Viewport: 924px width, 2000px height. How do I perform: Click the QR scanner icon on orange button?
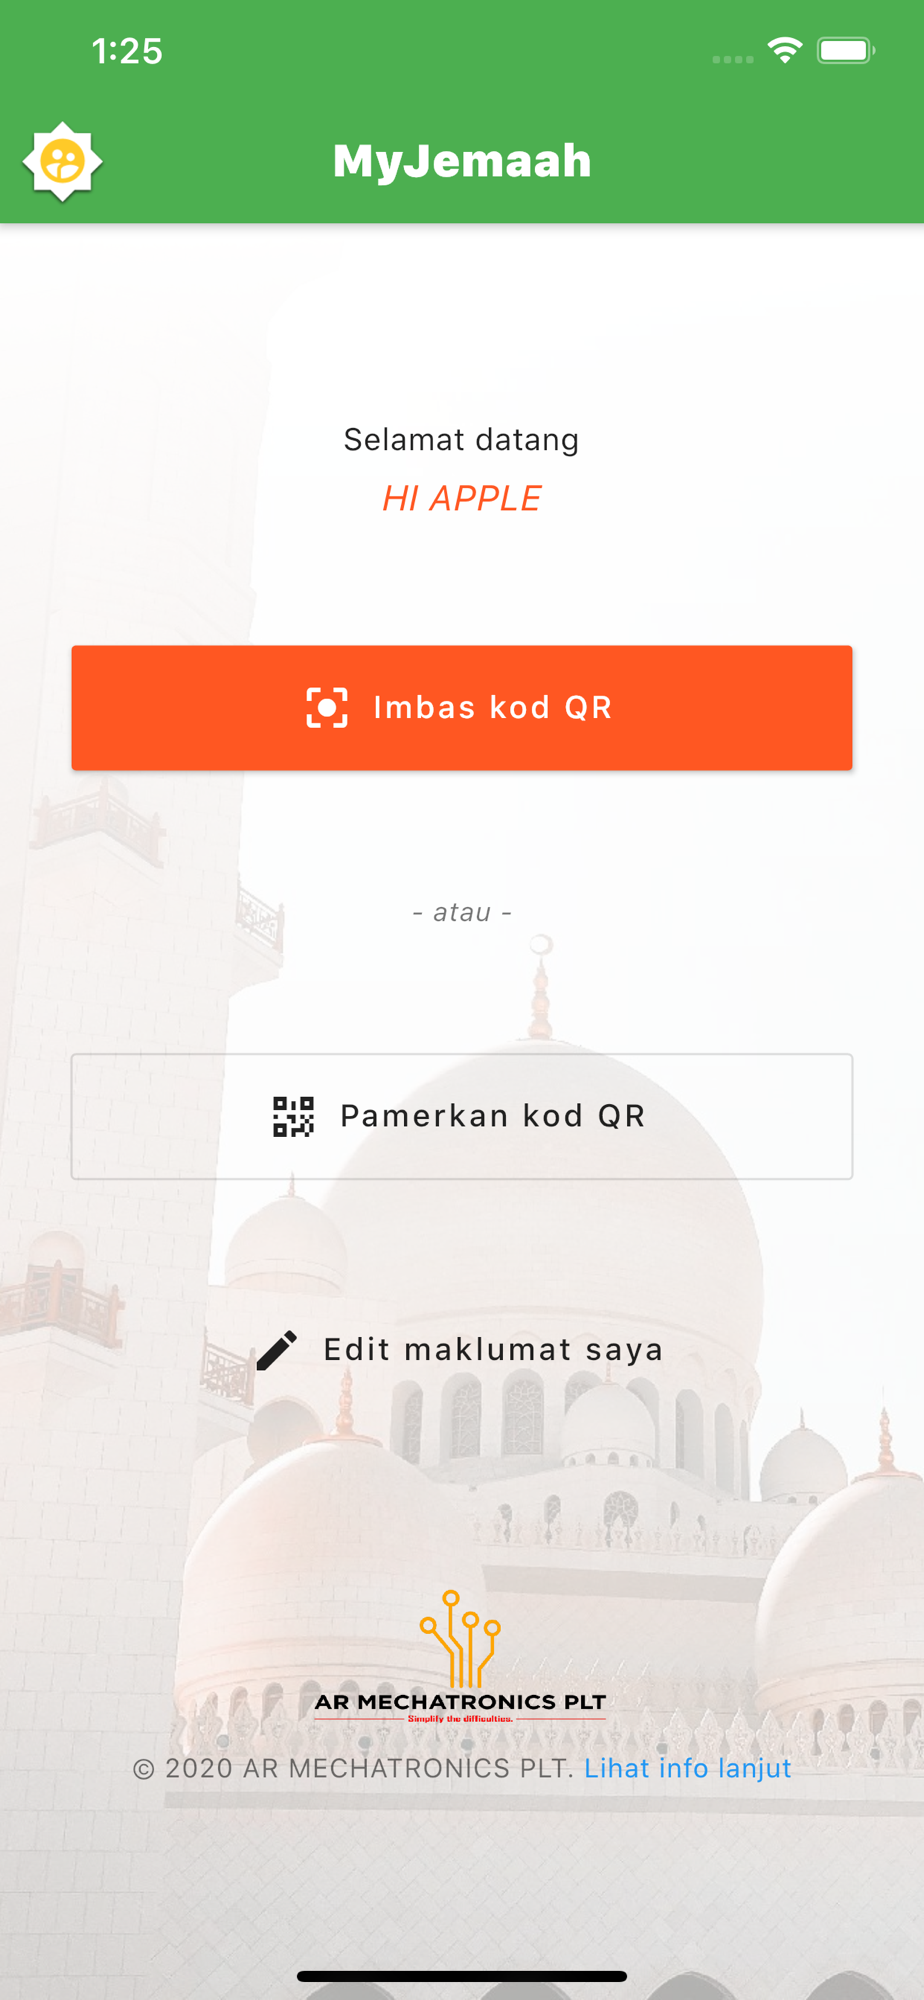click(327, 708)
